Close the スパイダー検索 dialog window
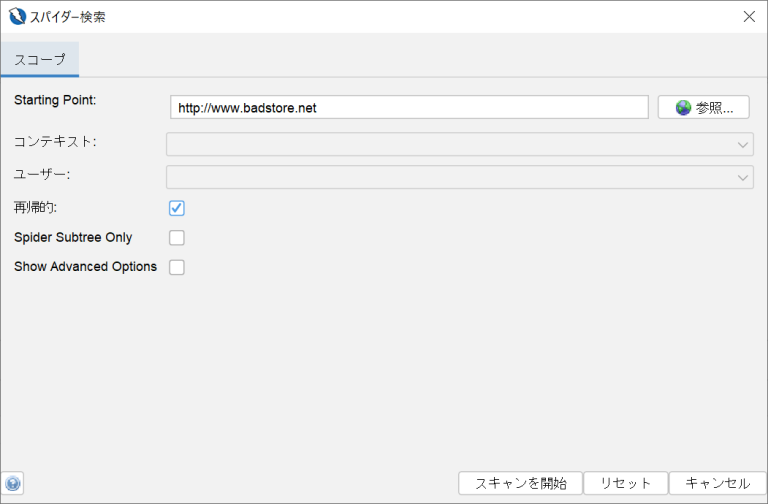768x504 pixels. point(749,16)
